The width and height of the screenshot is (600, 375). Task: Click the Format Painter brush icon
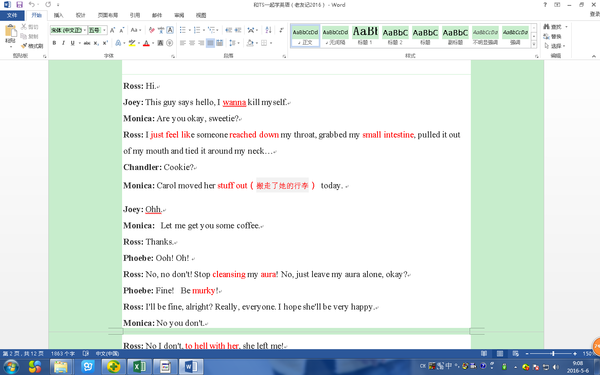[x=24, y=46]
